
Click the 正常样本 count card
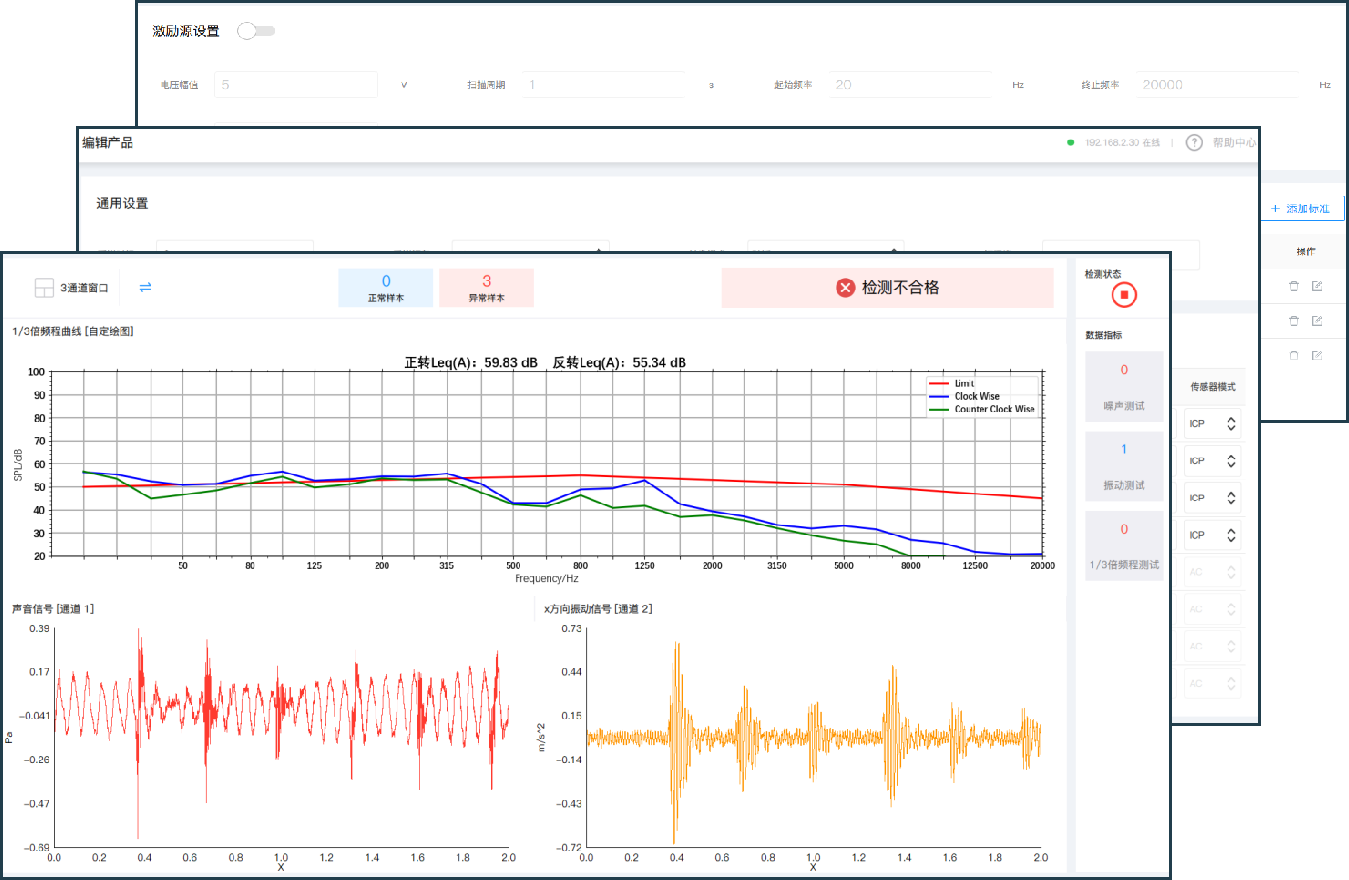(386, 288)
